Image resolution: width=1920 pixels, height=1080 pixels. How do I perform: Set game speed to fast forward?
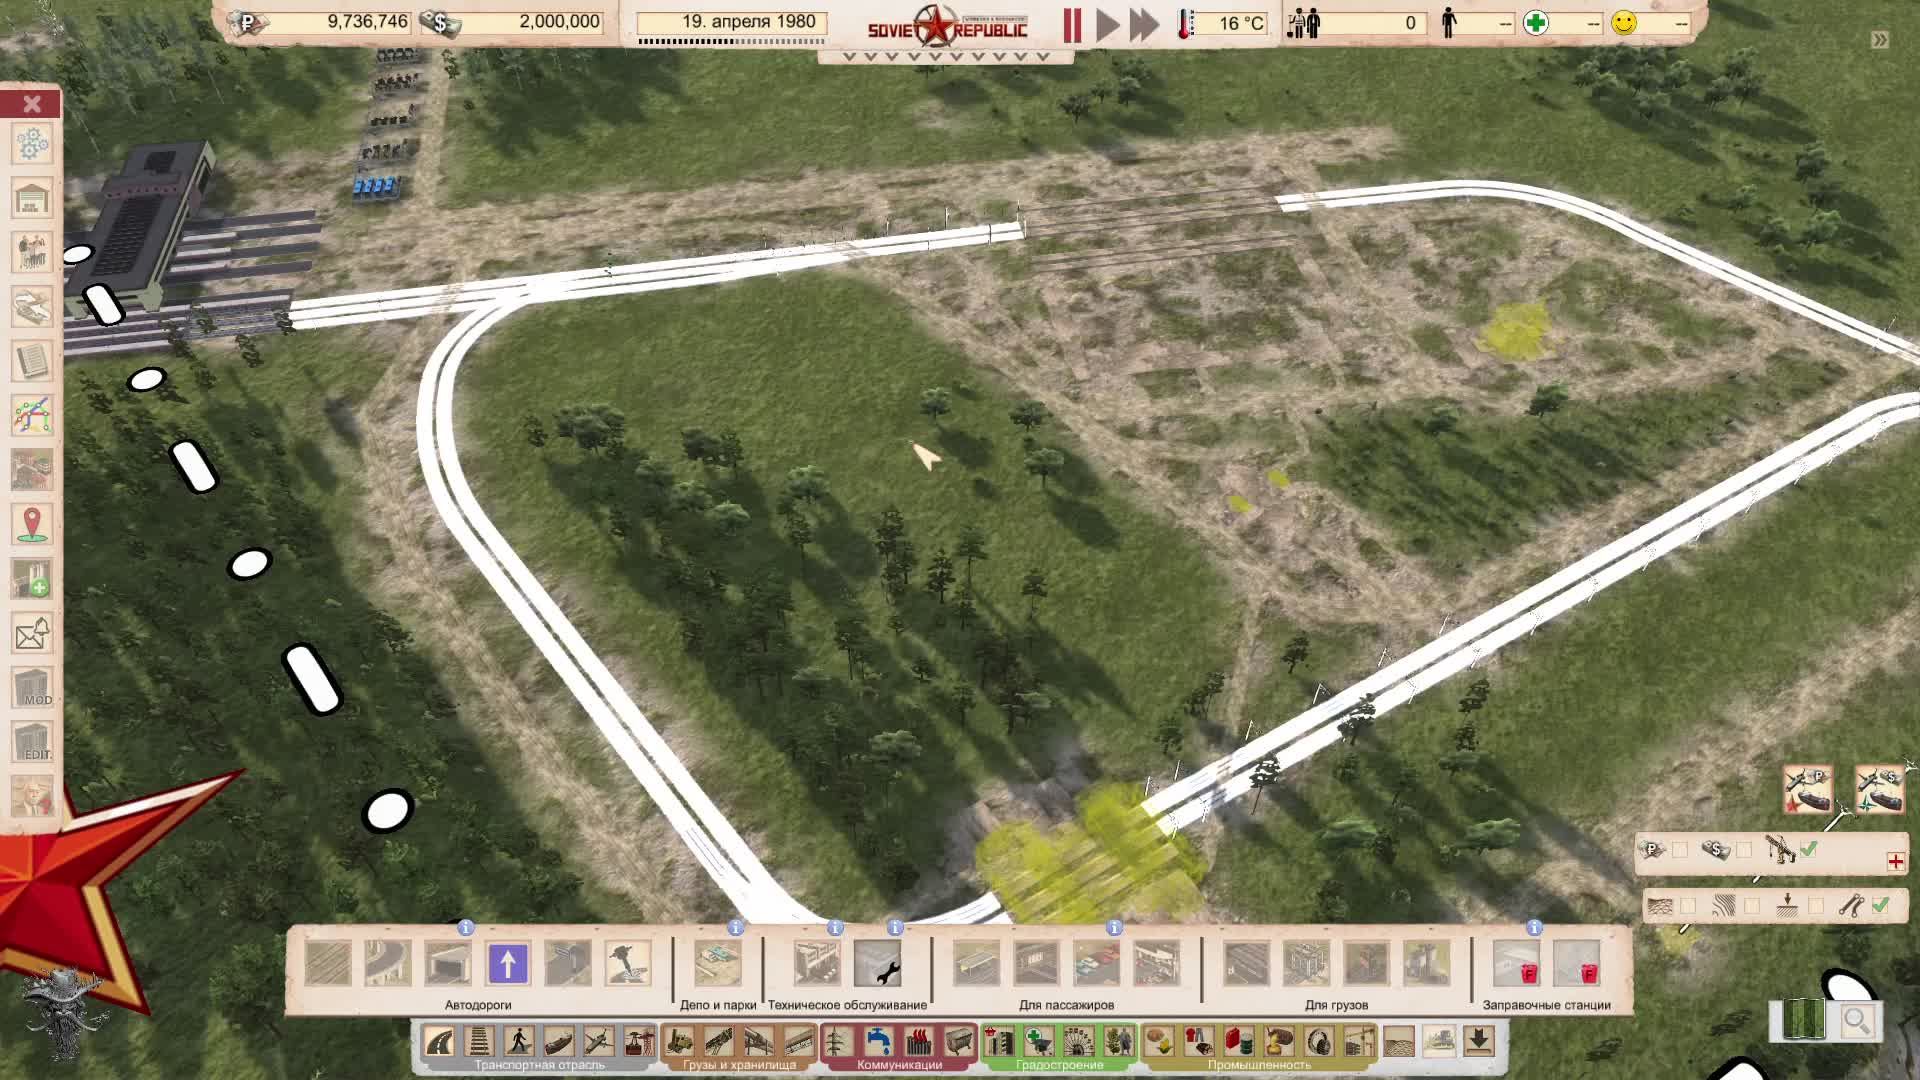(x=1144, y=25)
